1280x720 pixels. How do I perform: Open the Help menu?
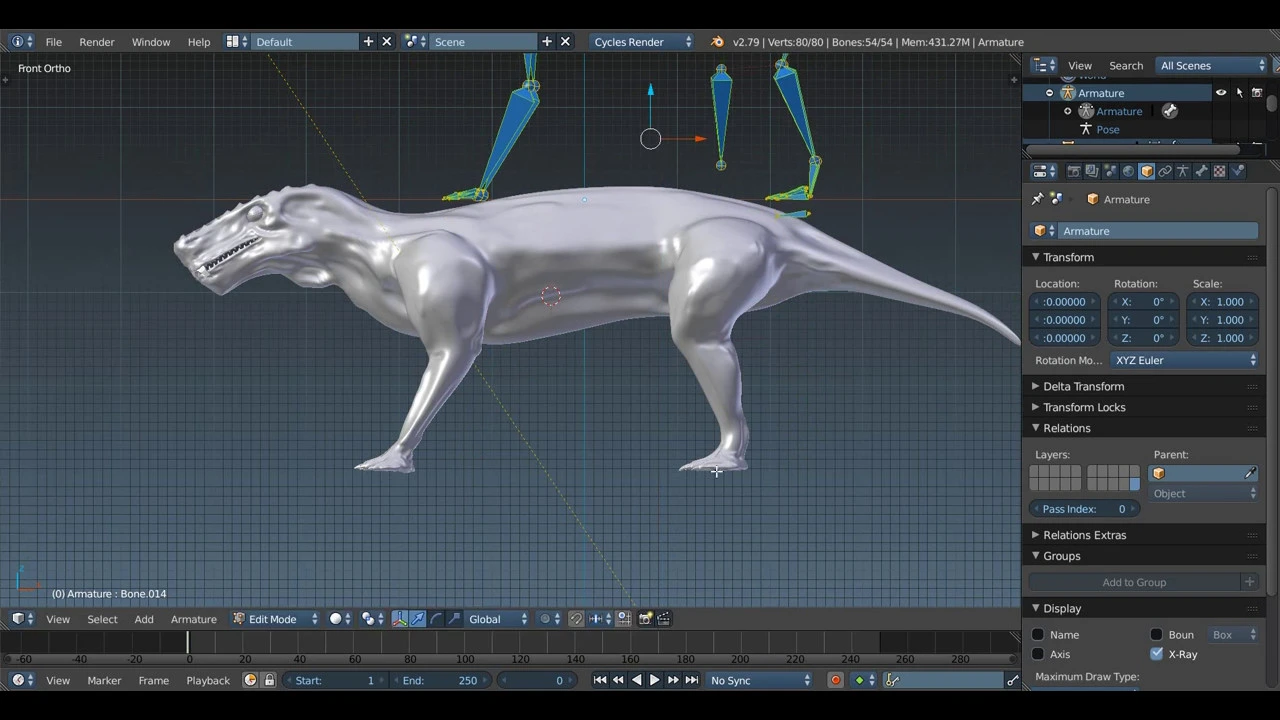click(x=199, y=42)
